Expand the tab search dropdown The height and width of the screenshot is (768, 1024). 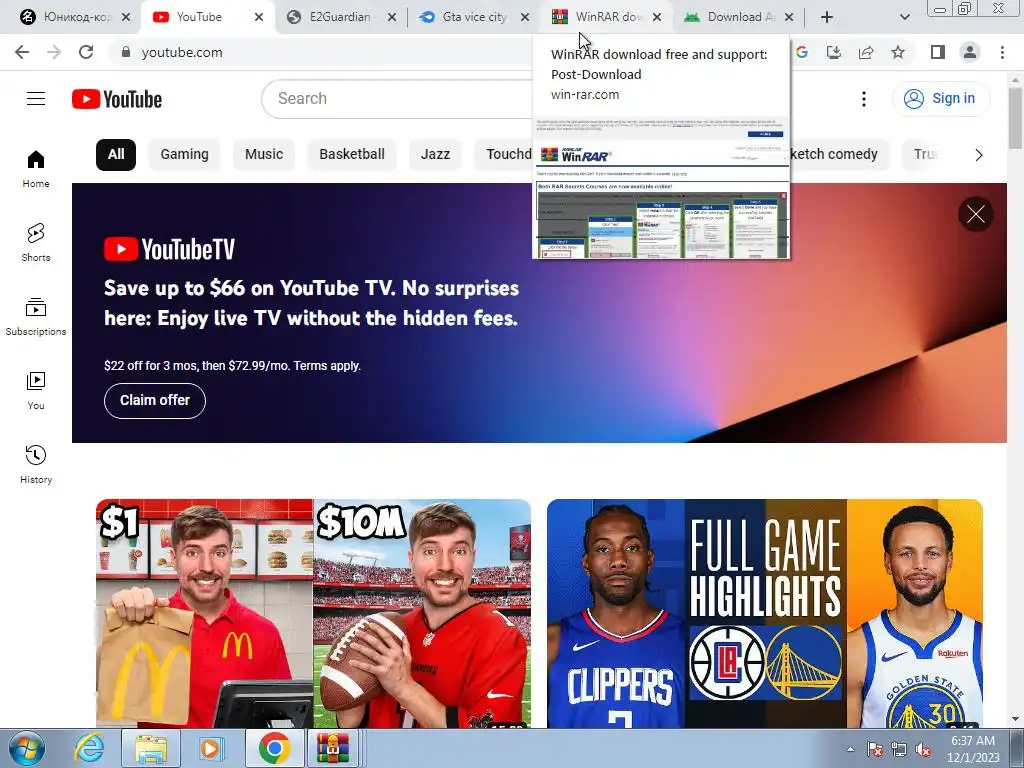904,17
